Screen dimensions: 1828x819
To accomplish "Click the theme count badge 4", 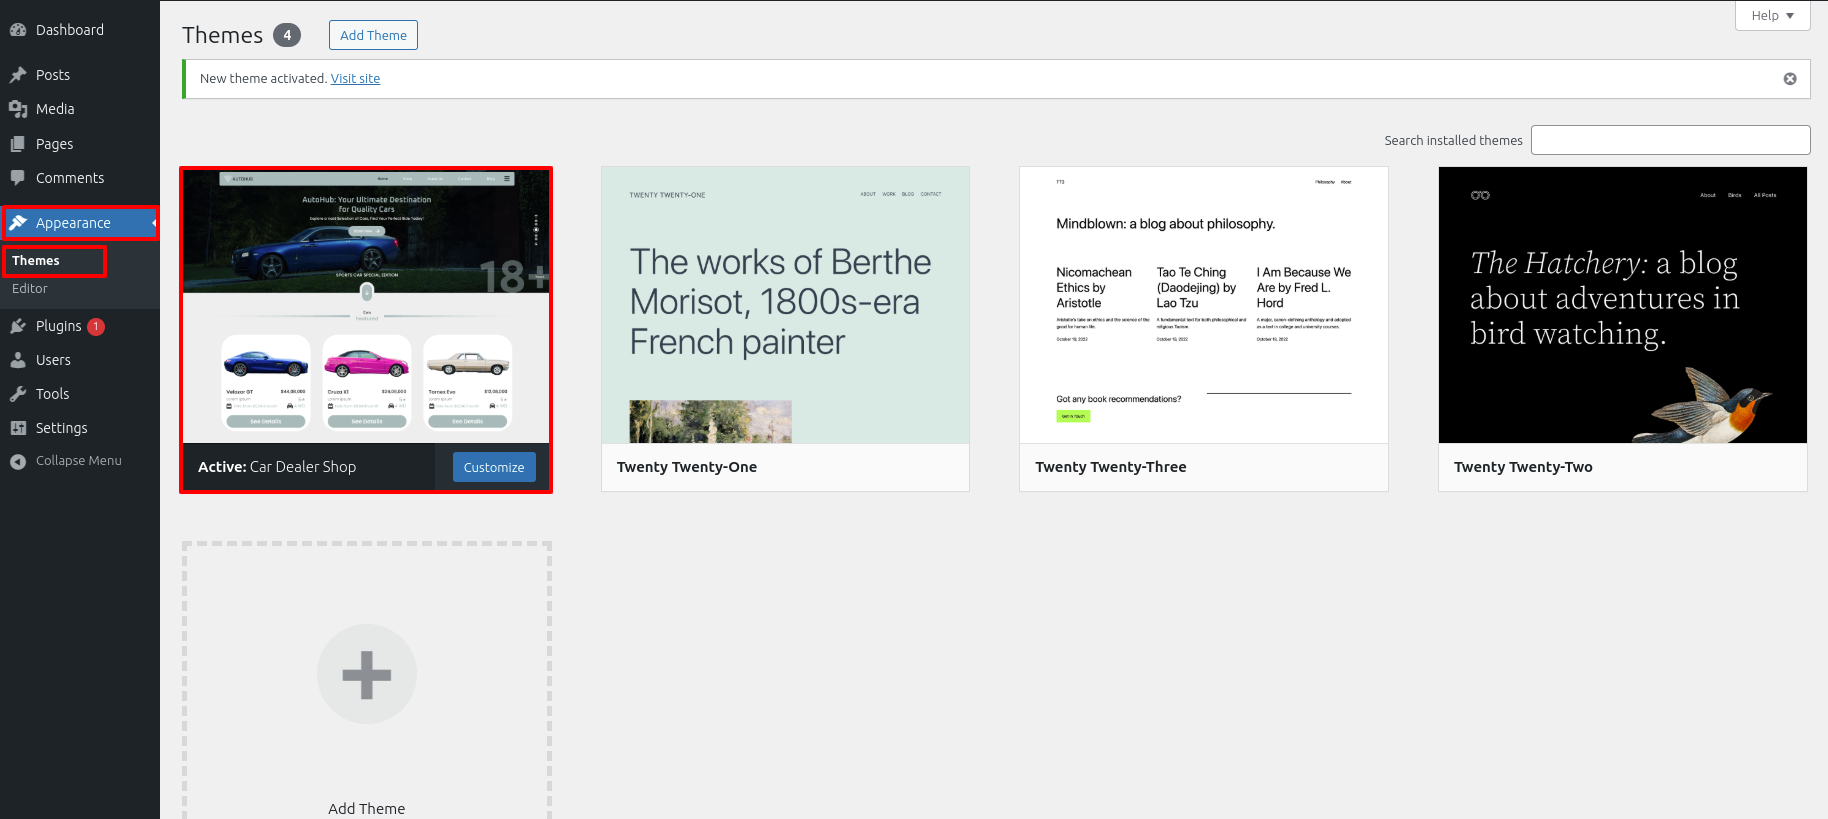I will [287, 35].
